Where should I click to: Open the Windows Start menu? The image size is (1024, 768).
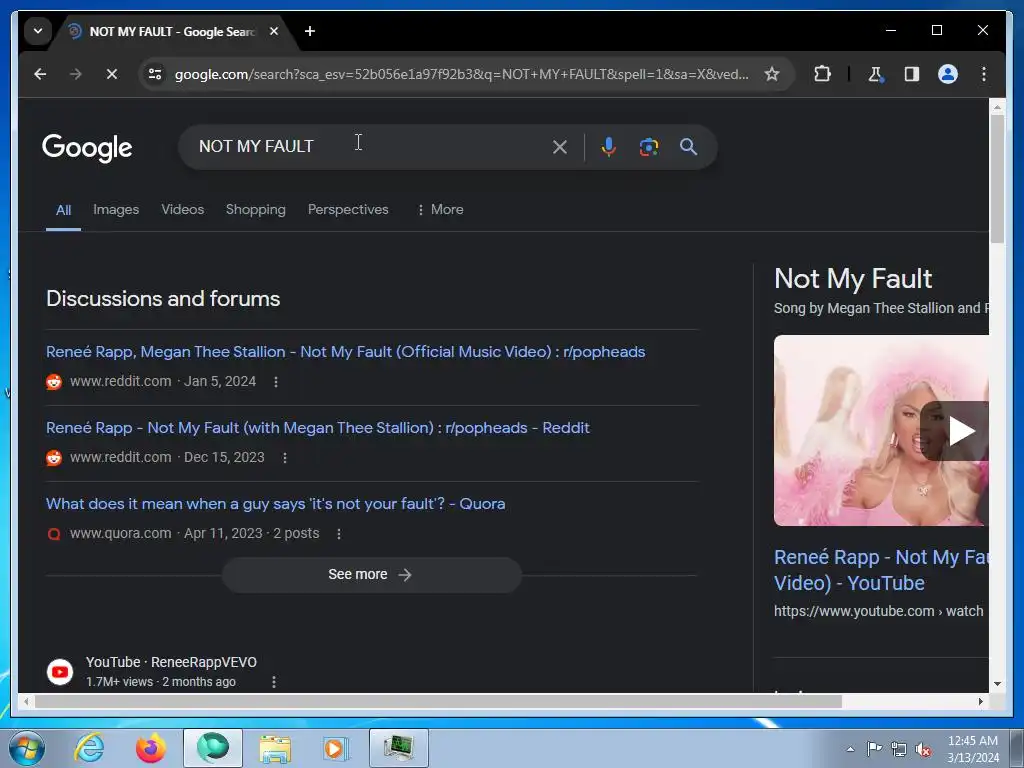pos(26,748)
